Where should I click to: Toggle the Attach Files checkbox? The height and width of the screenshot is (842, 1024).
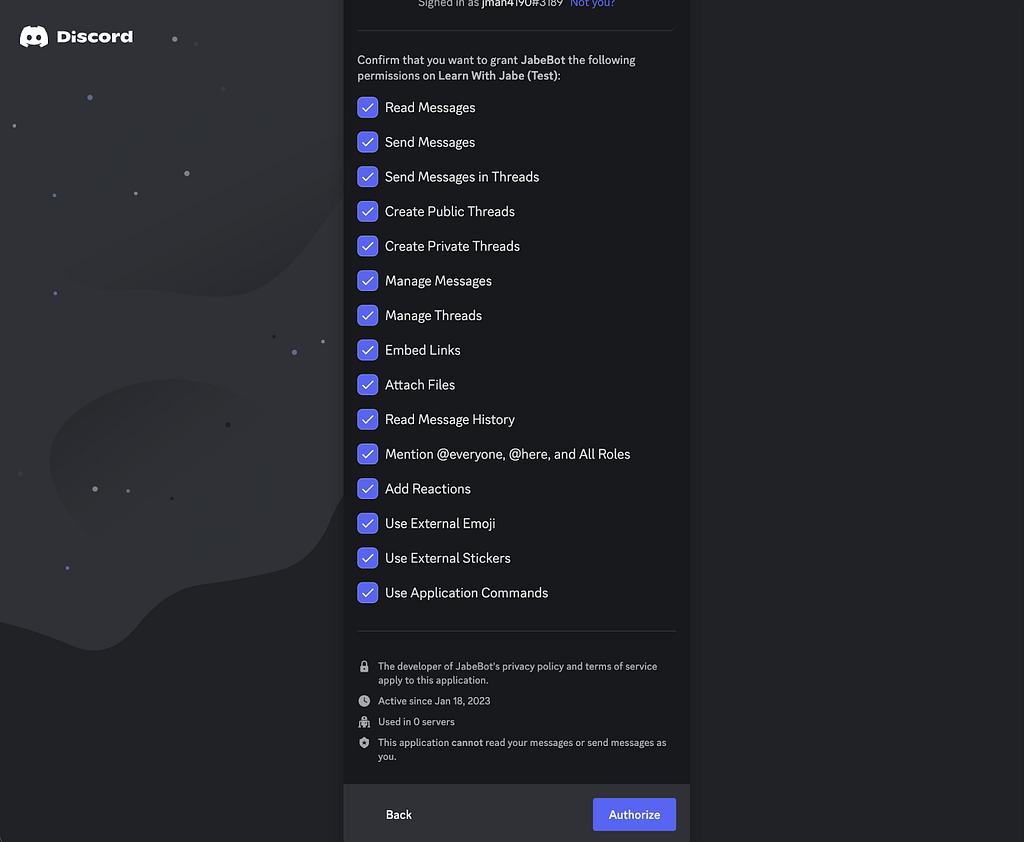click(368, 384)
